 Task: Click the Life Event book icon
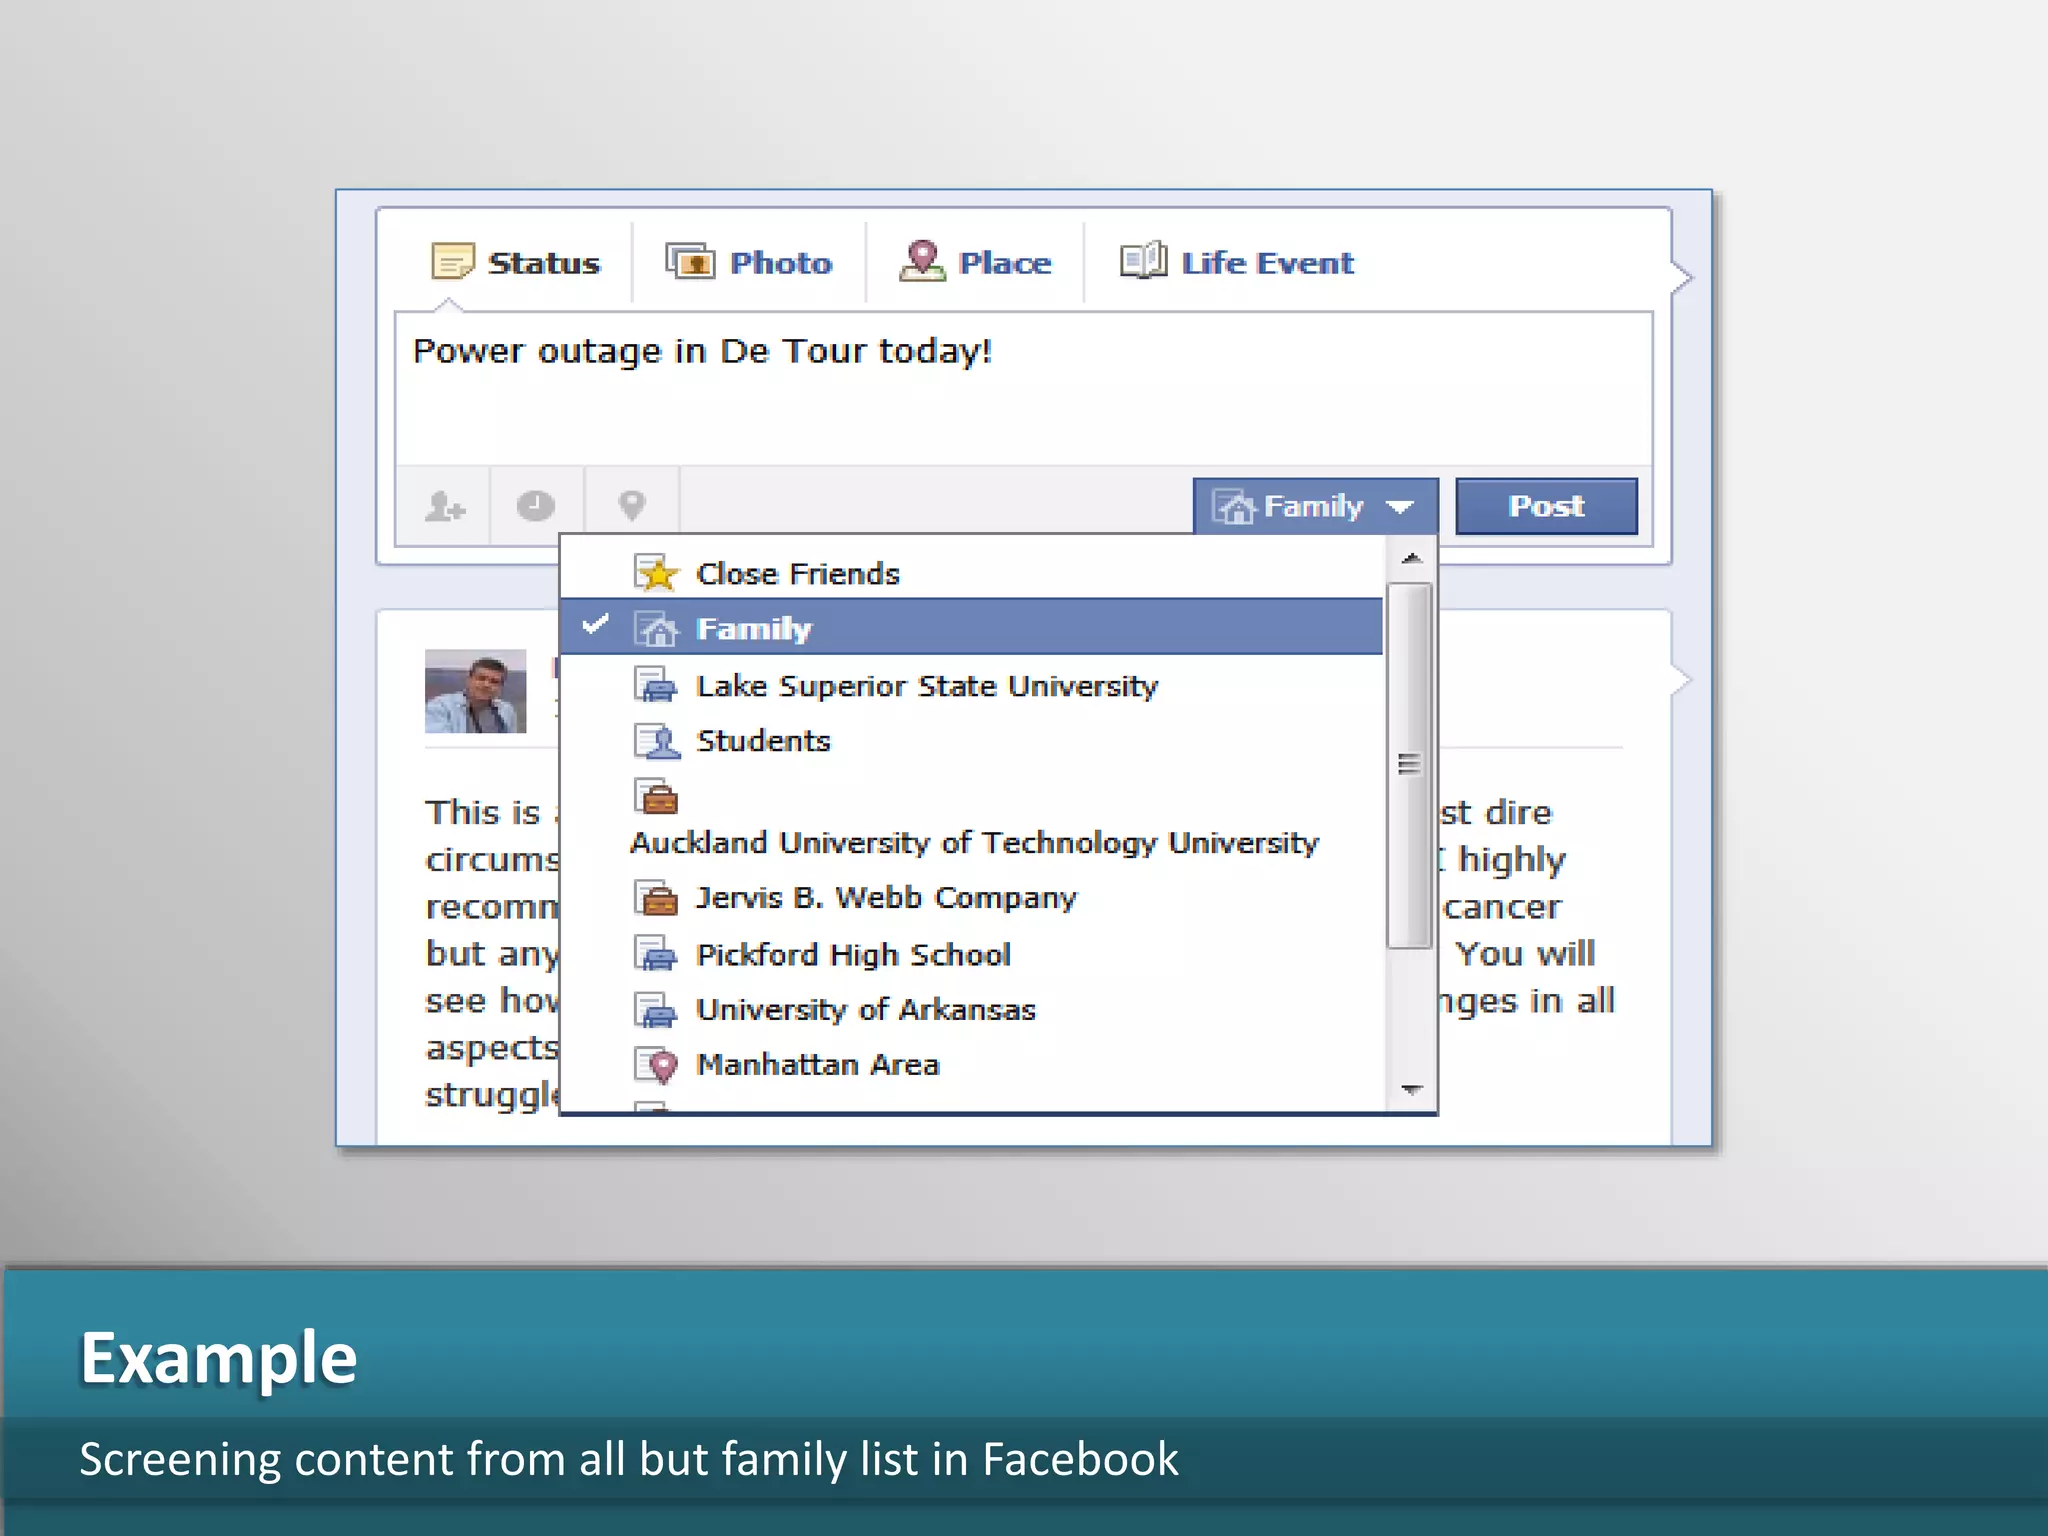pos(1143,261)
